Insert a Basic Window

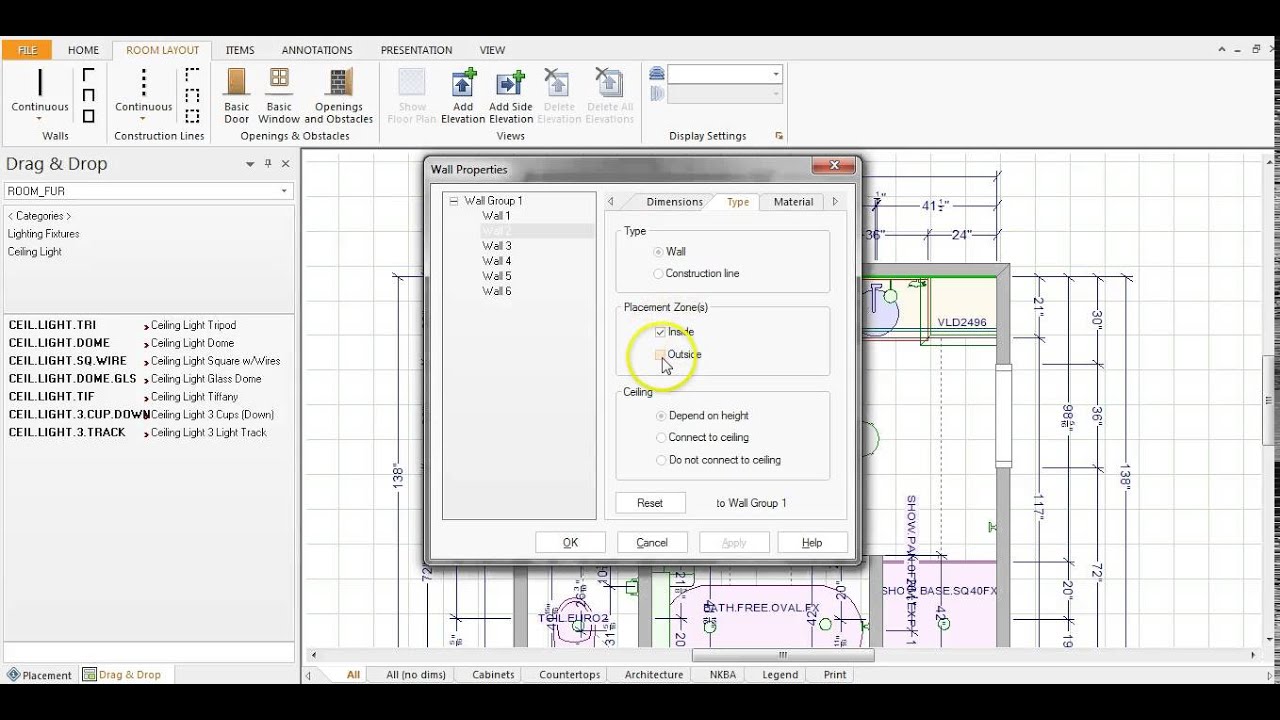tap(279, 96)
